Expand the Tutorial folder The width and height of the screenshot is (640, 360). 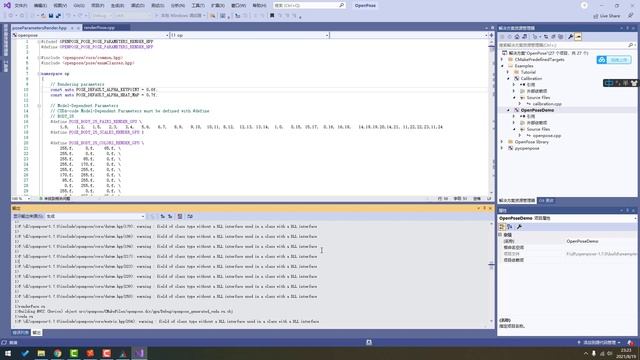(x=508, y=72)
